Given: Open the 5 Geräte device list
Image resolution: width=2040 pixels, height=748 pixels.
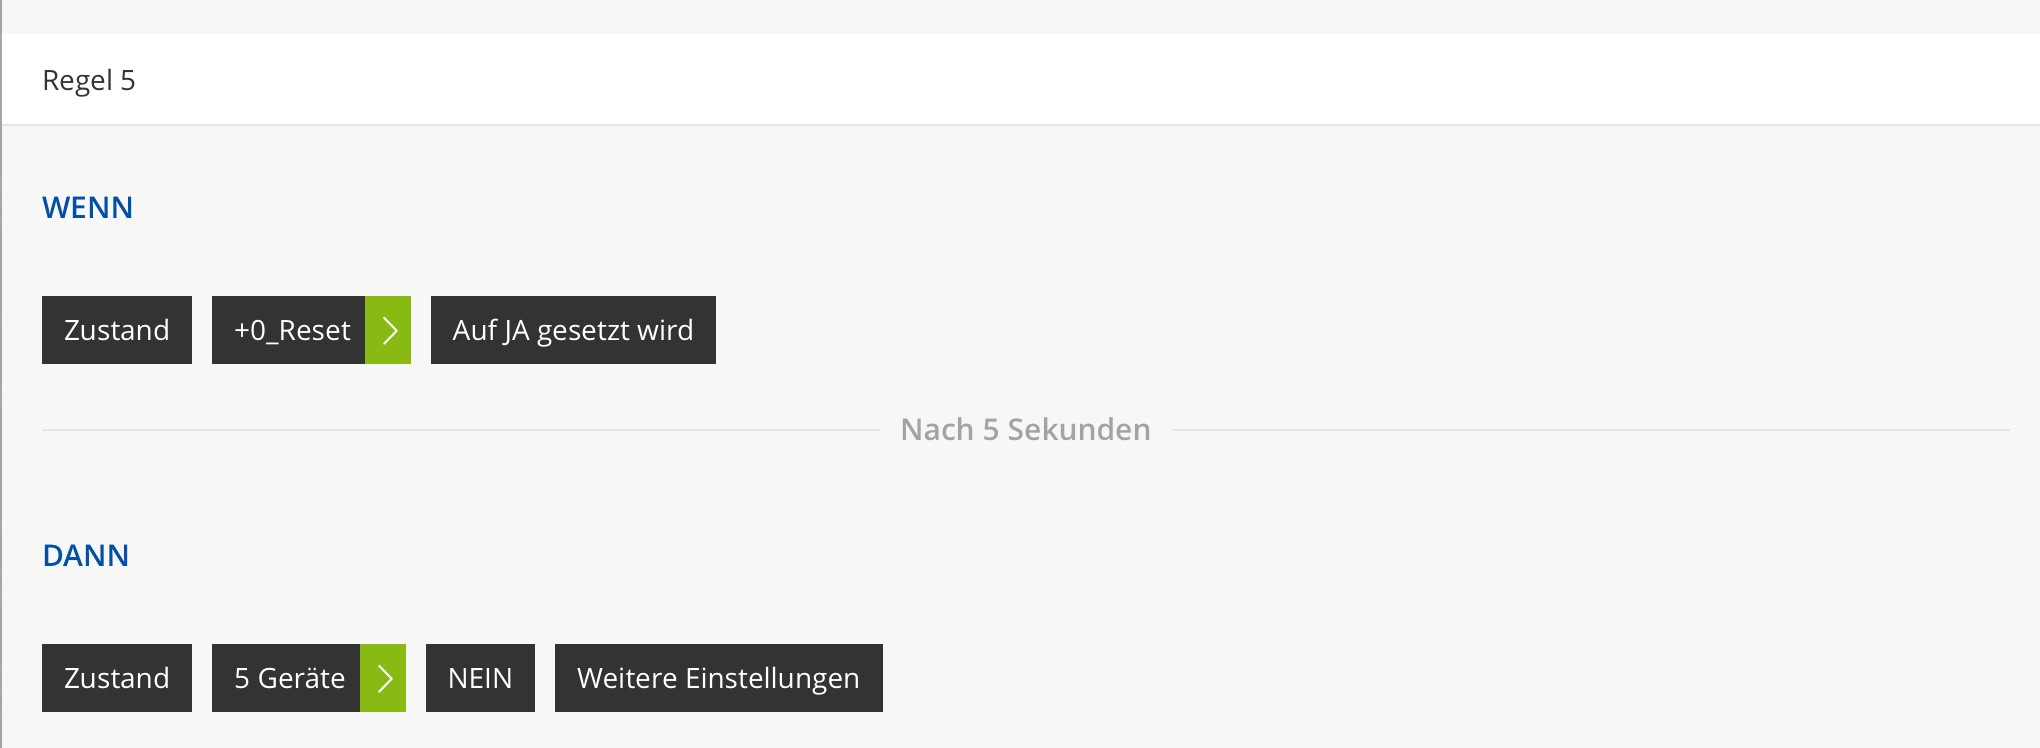Looking at the screenshot, I should 288,678.
